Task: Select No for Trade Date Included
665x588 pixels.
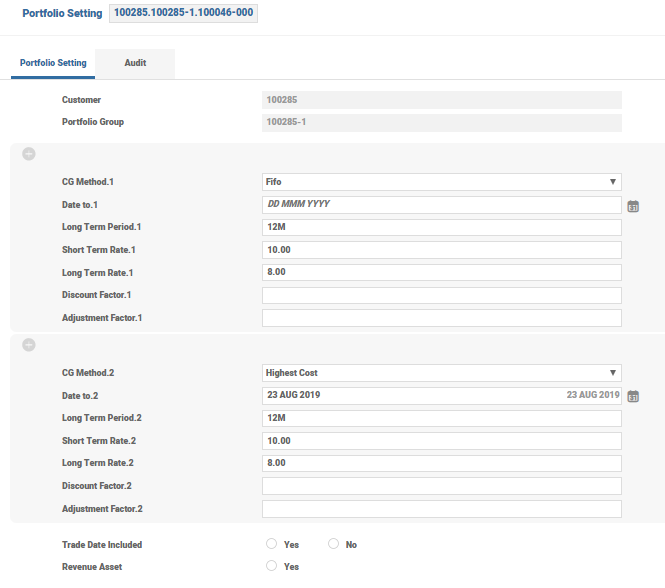Action: pyautogui.click(x=333, y=544)
